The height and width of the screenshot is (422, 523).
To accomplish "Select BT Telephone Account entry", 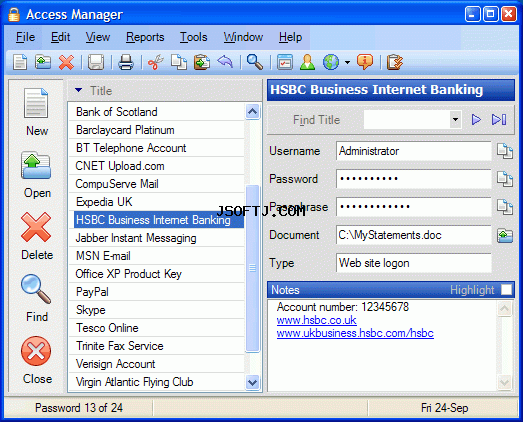I will 156,148.
